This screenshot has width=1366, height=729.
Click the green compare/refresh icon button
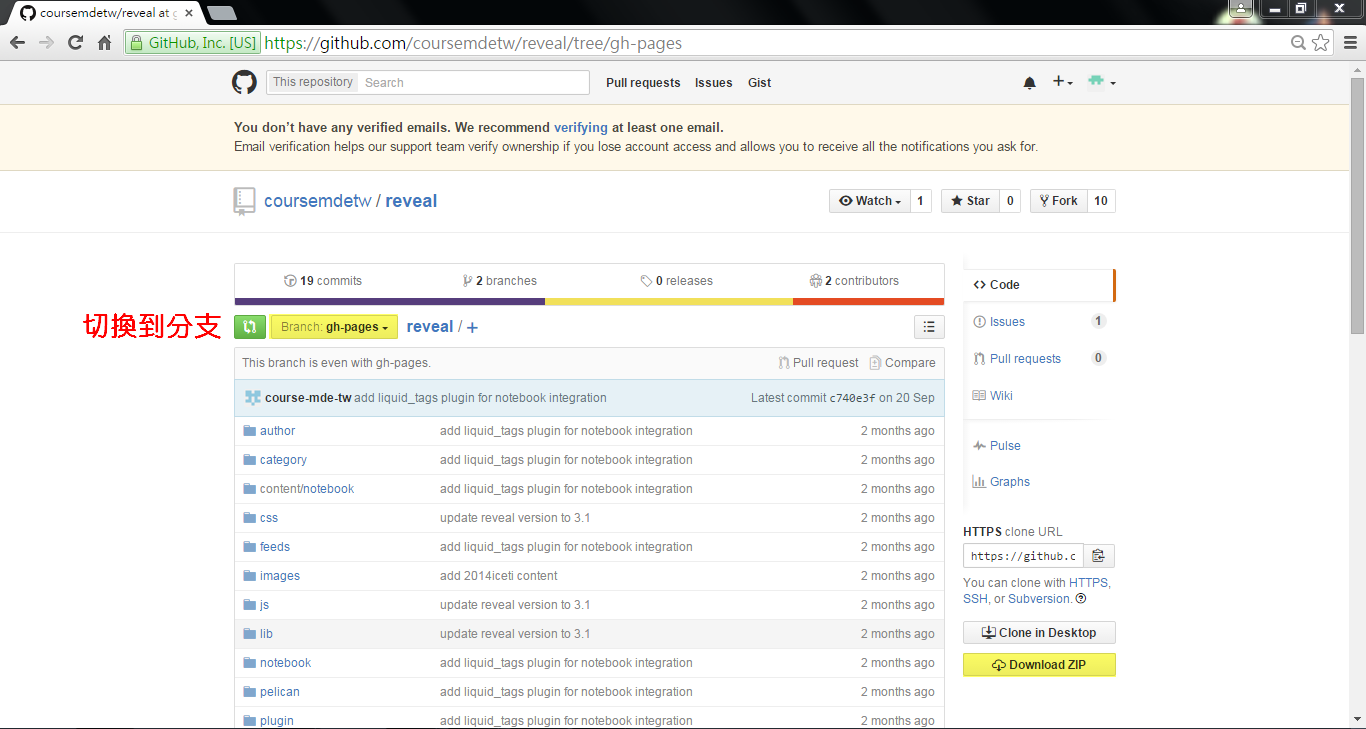(x=250, y=327)
